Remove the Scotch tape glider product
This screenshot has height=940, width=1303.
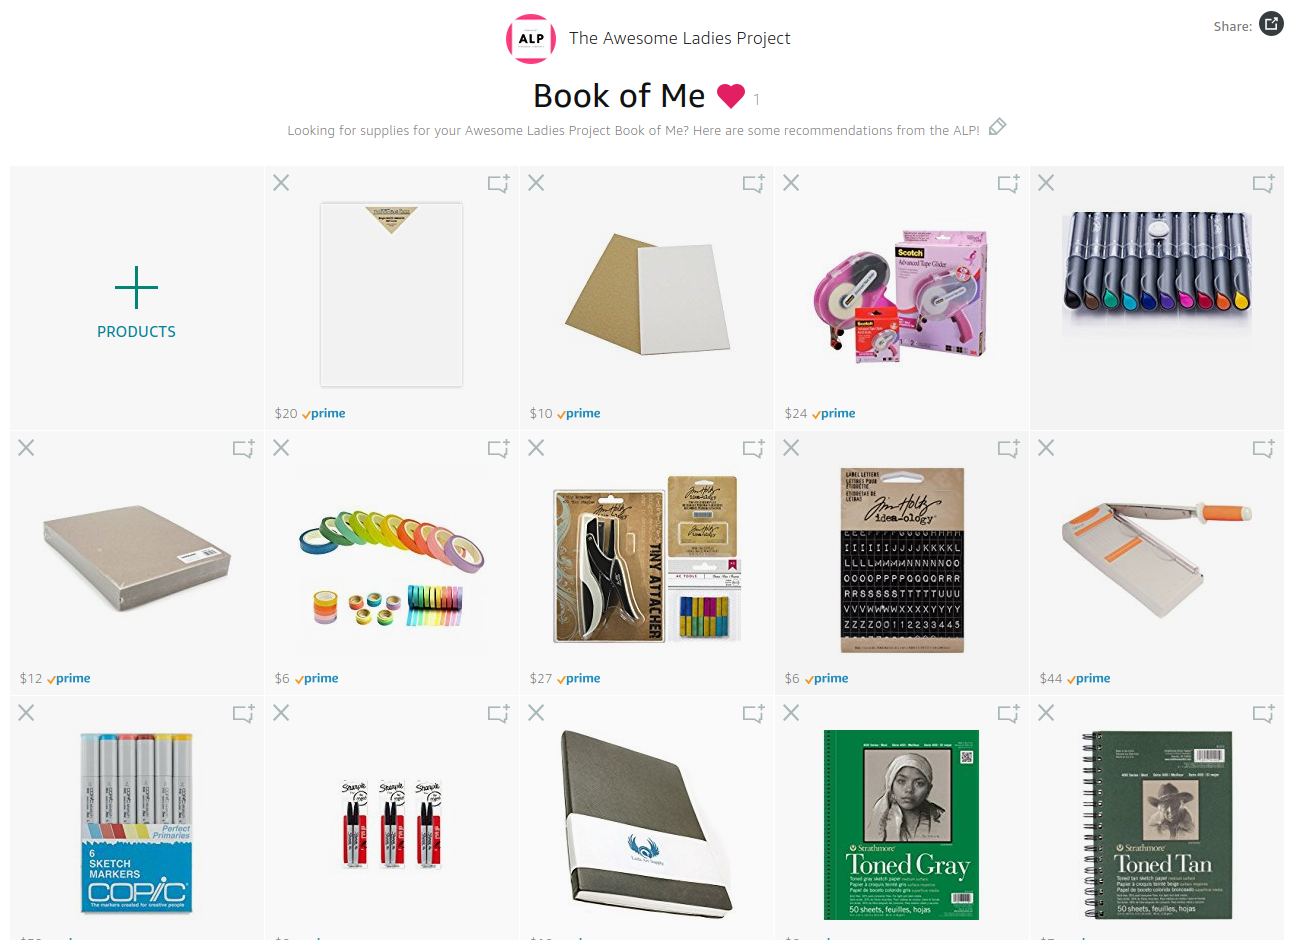tap(791, 183)
